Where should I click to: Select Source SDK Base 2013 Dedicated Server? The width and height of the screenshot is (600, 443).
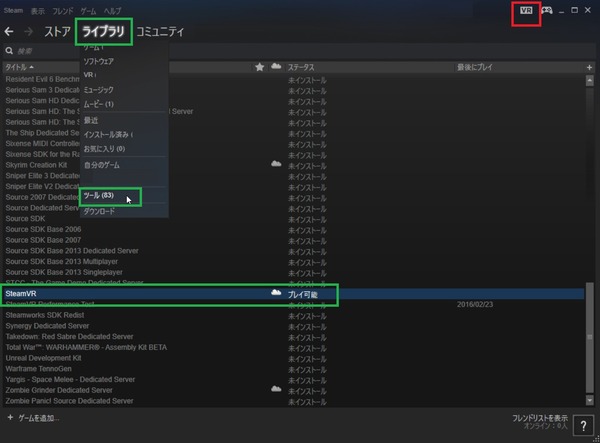[x=72, y=251]
